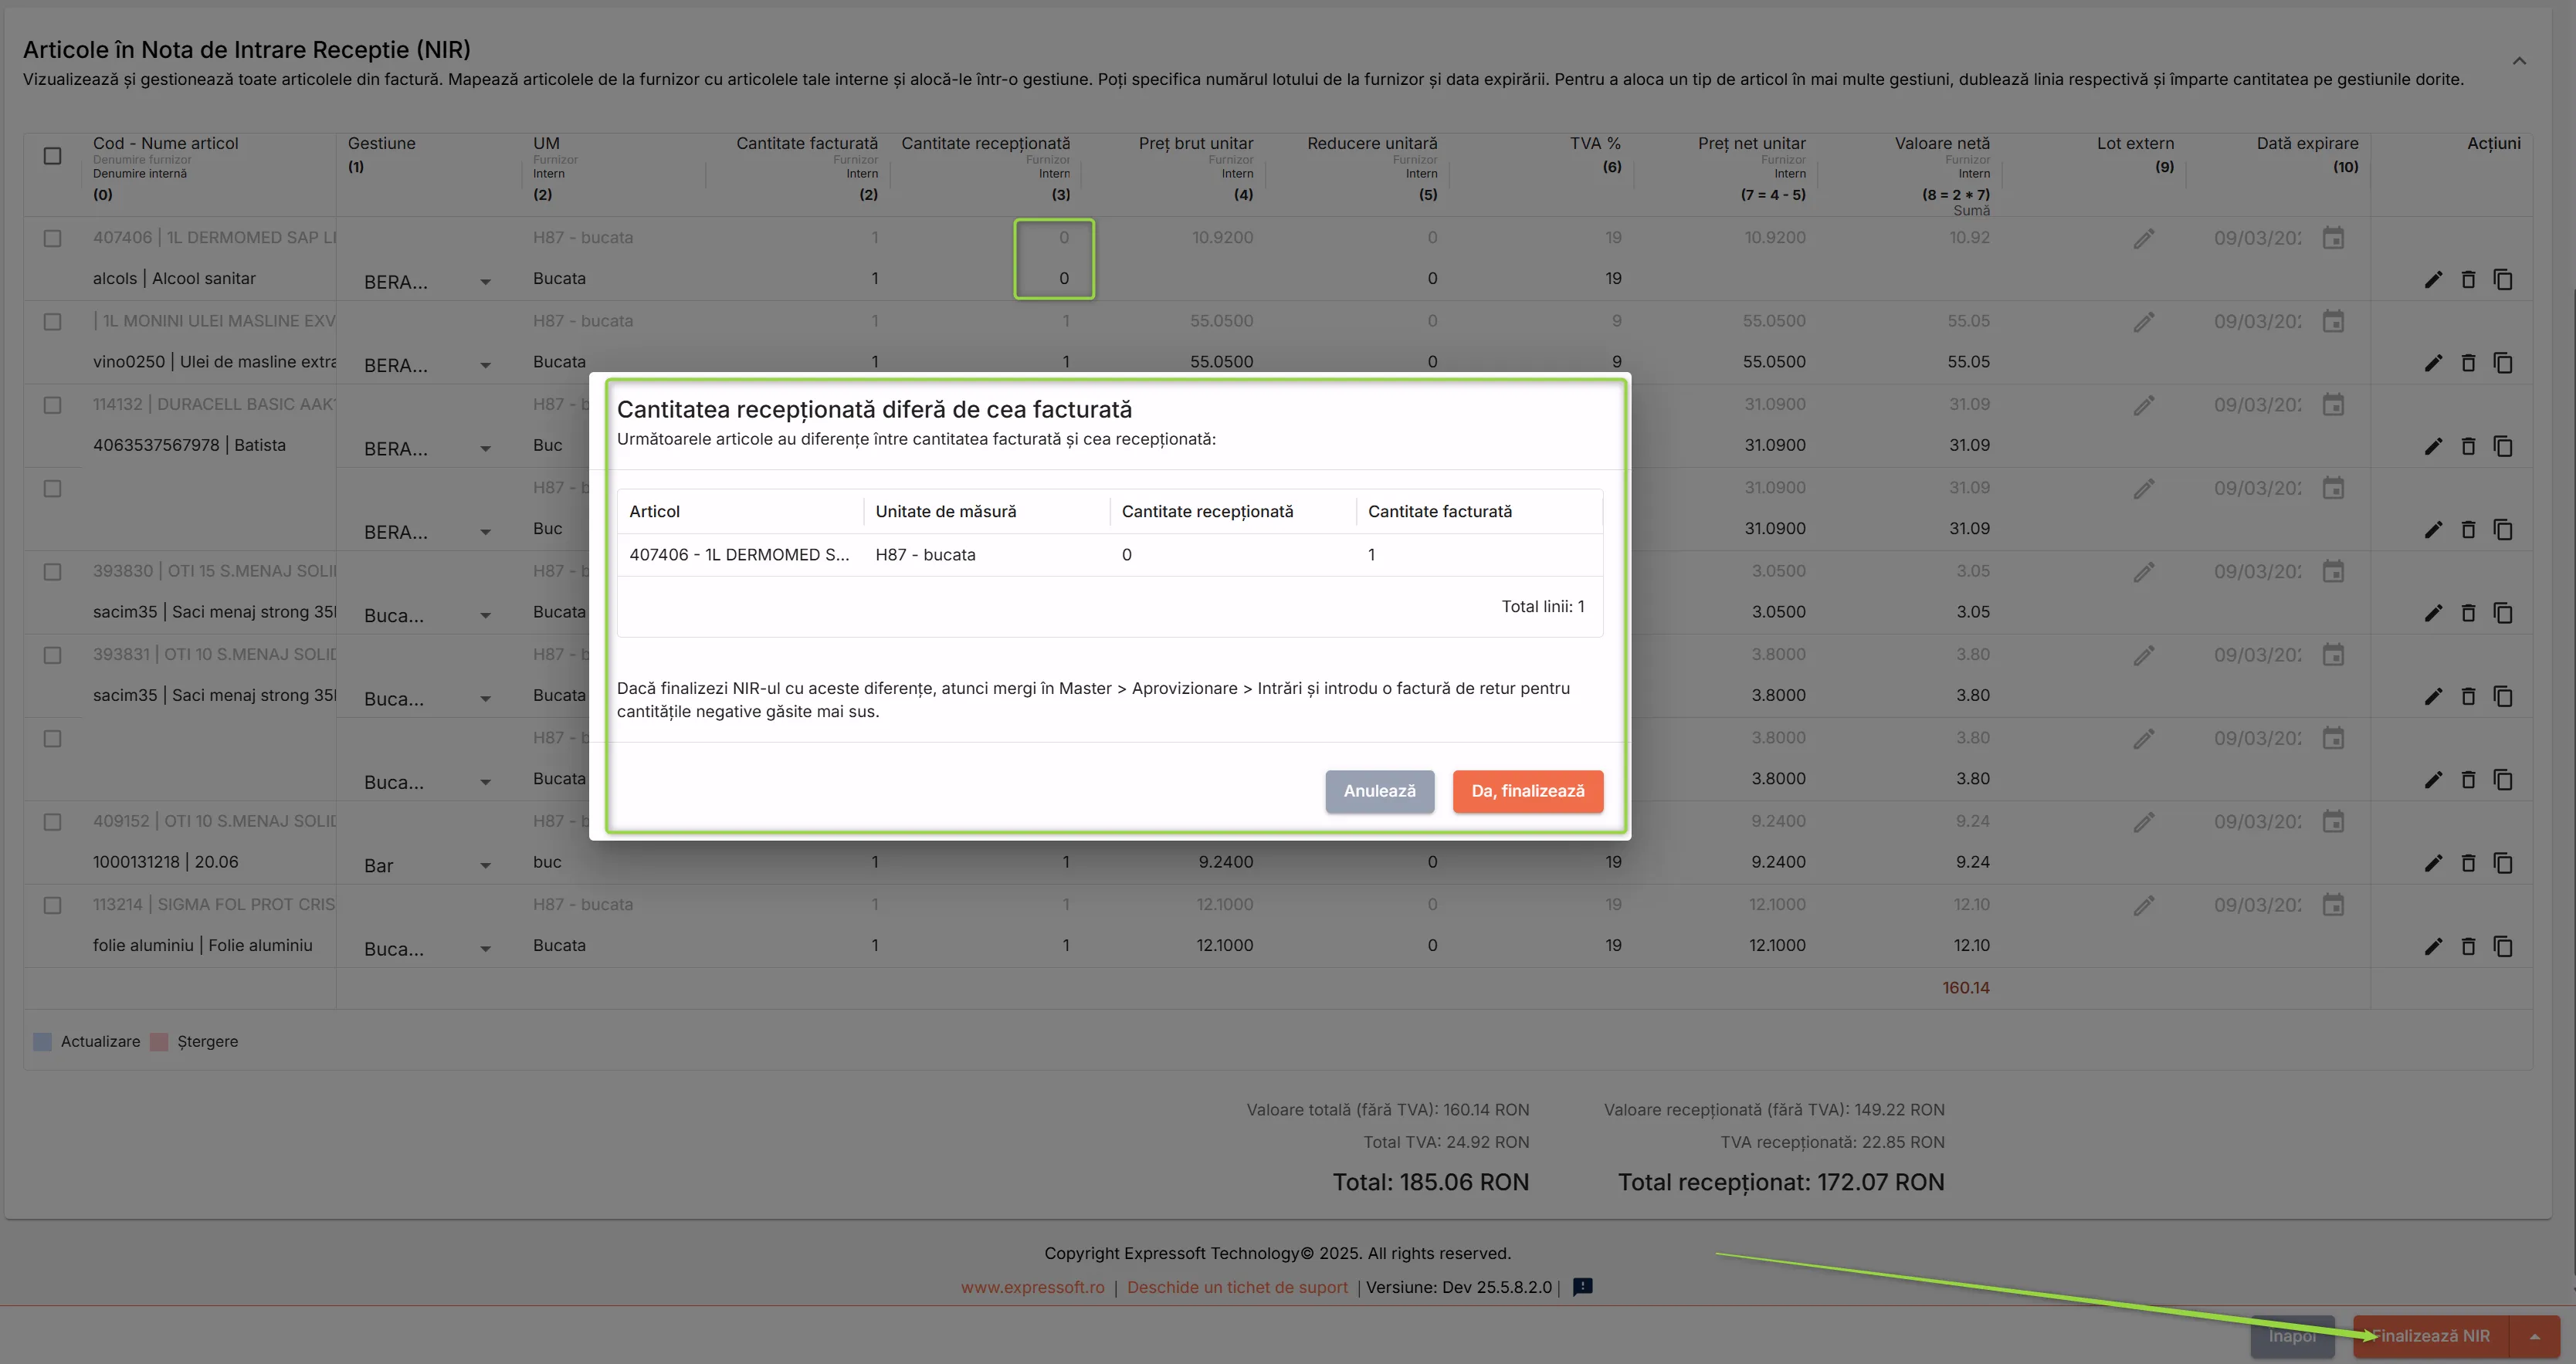
Task: Edit lot extern for SIGMA FOL row
Action: 2143,906
